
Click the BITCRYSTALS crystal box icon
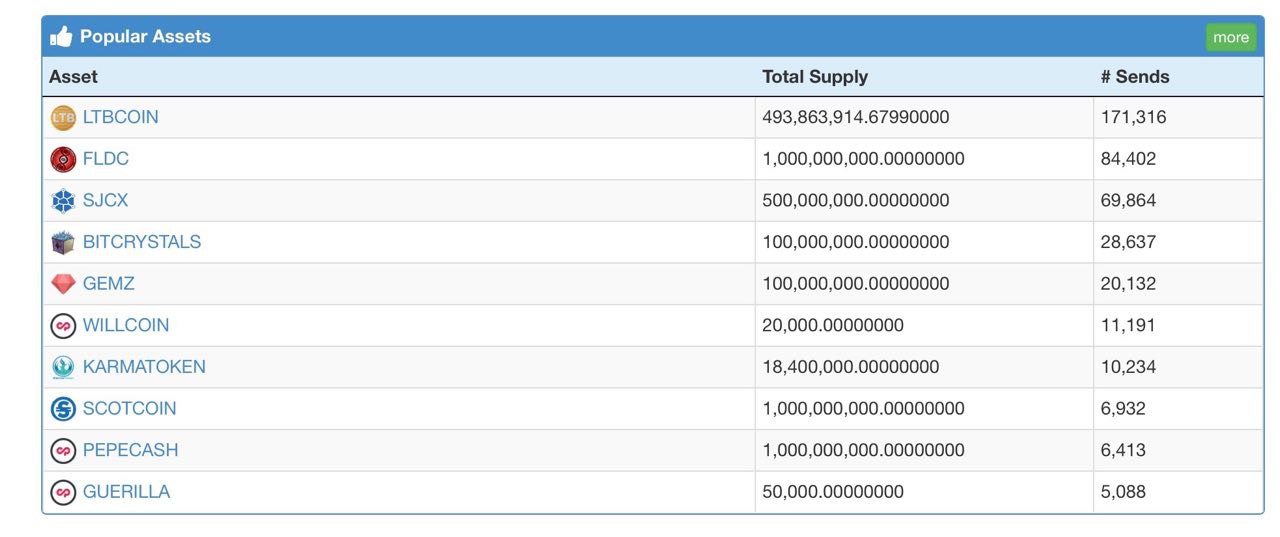tap(63, 242)
